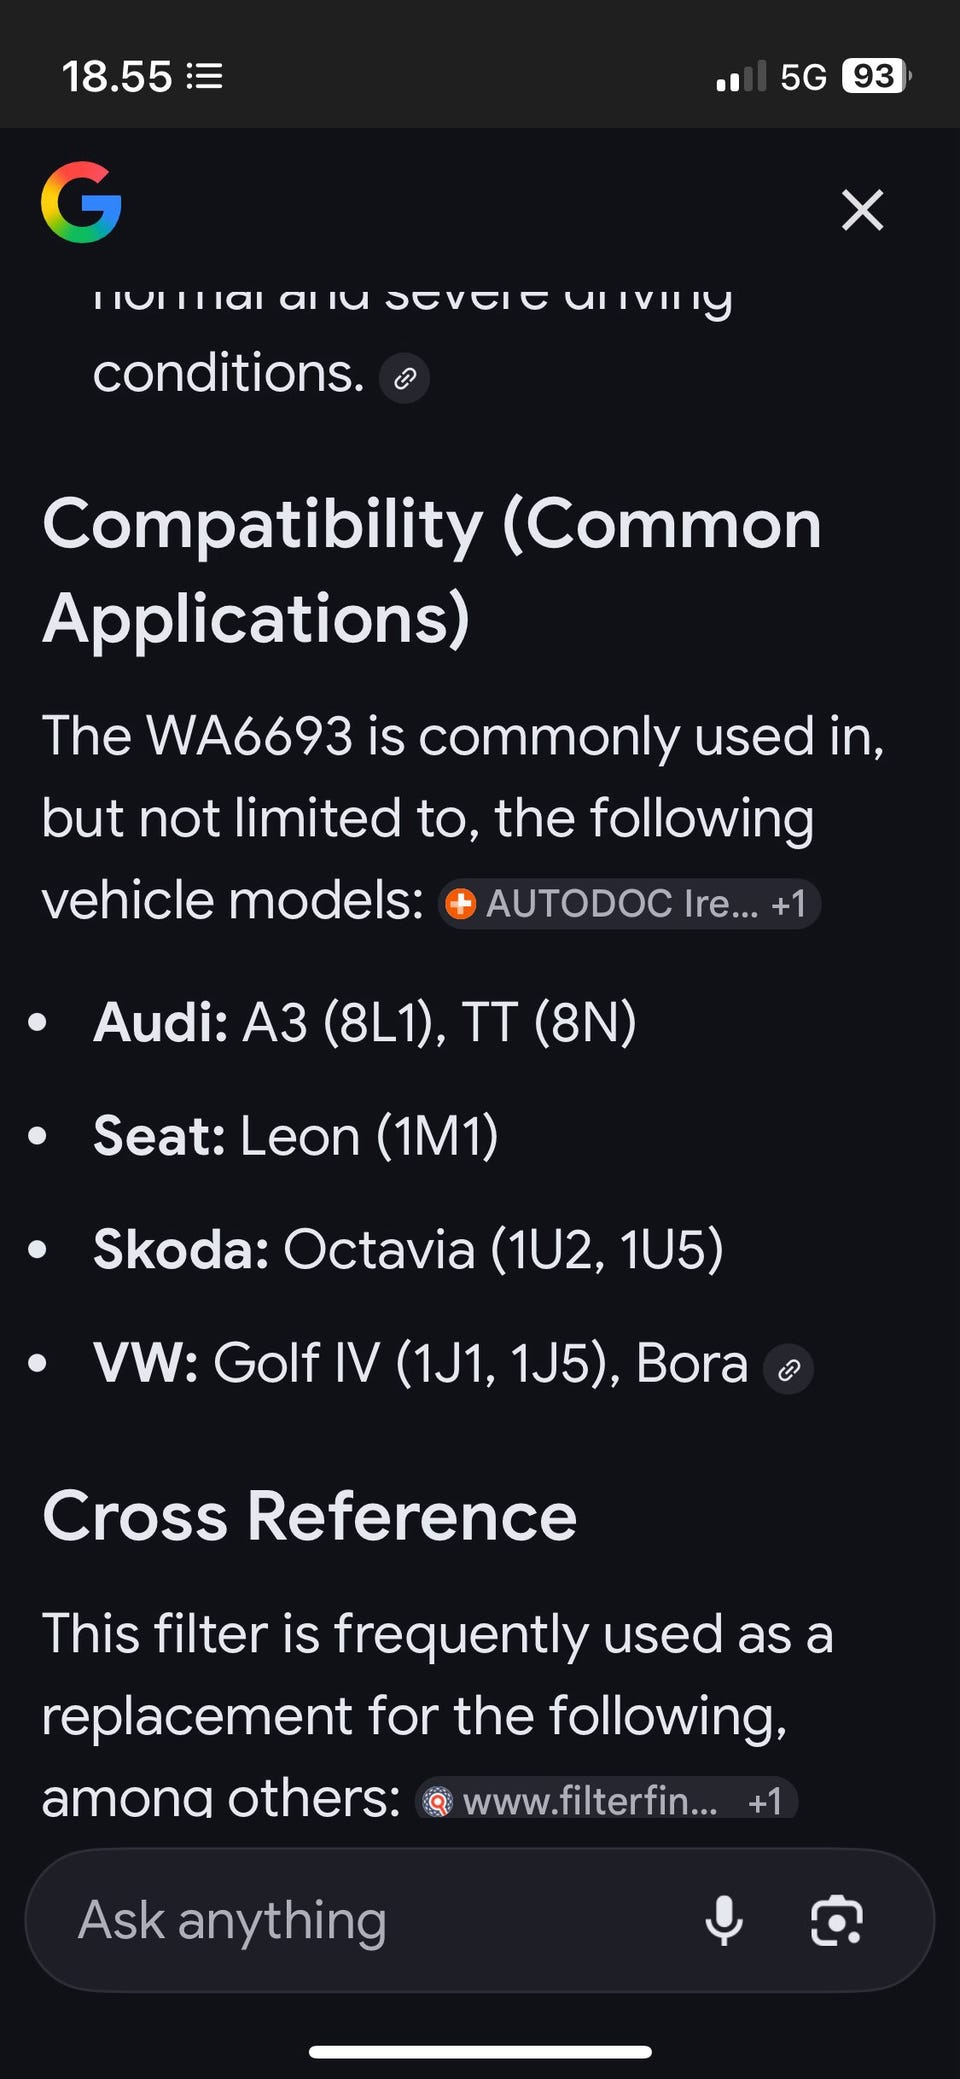This screenshot has height=2079, width=960.
Task: Tap the Seat Leon list entry
Action: tap(296, 1137)
